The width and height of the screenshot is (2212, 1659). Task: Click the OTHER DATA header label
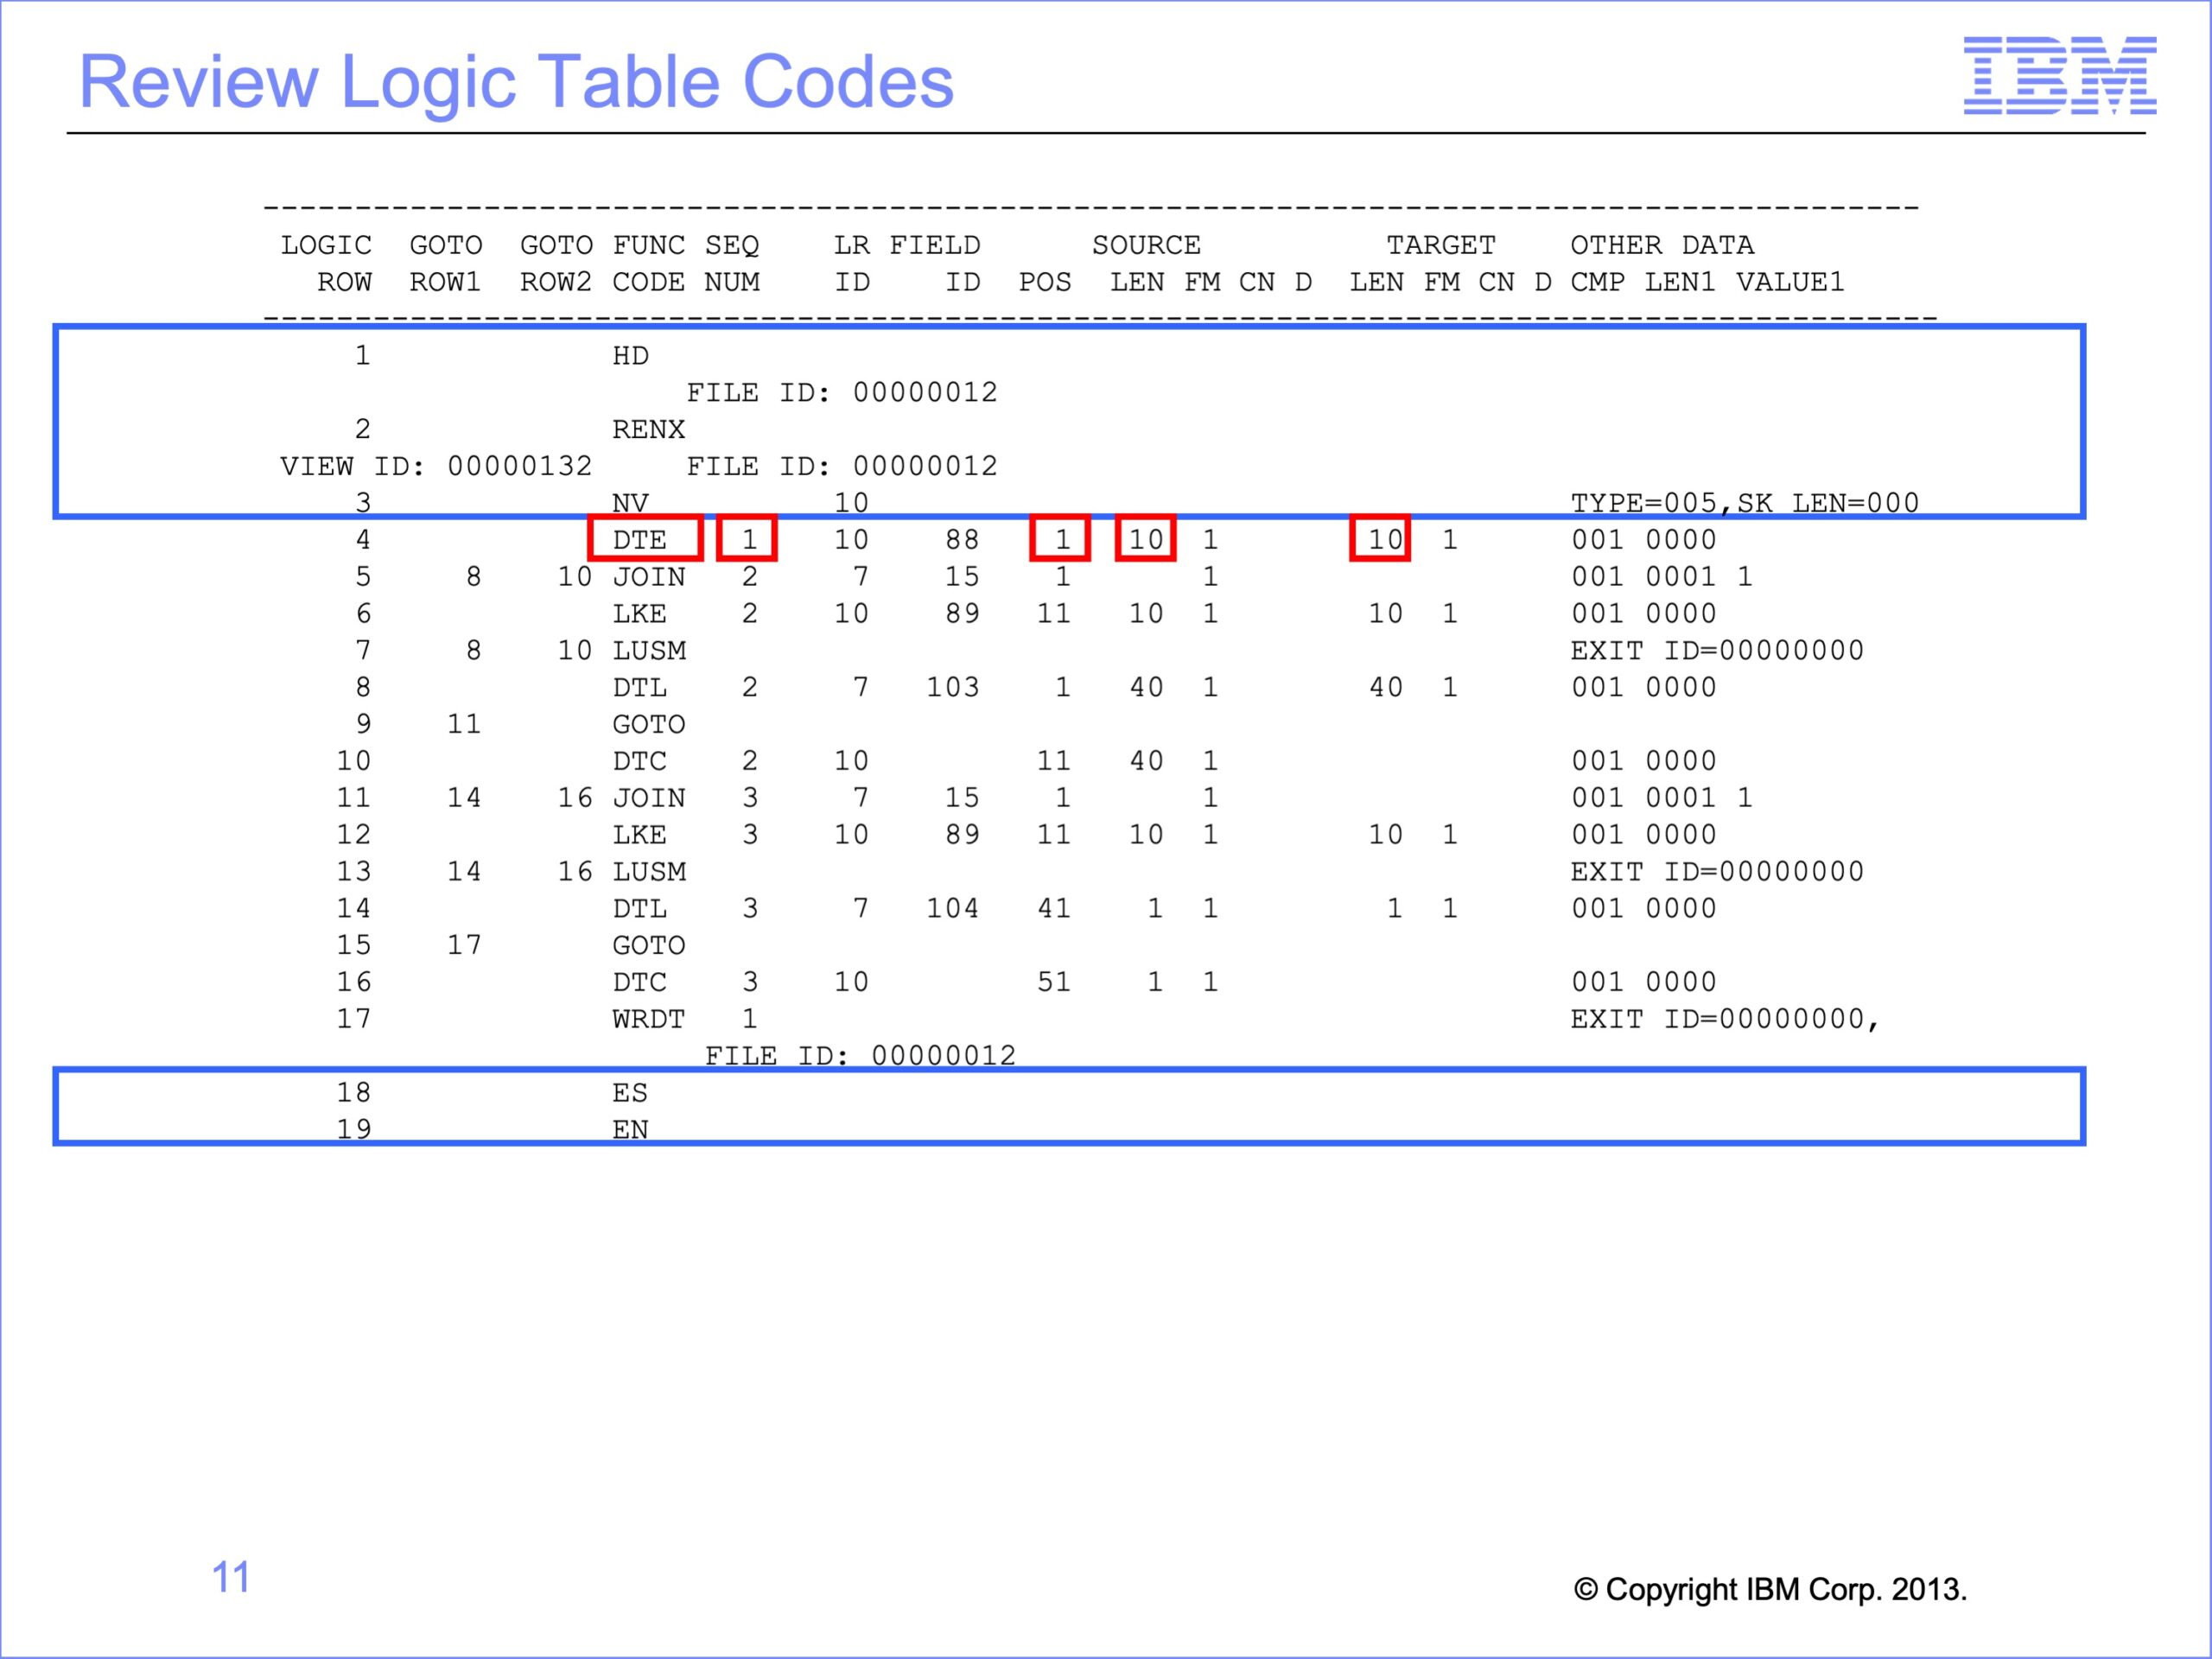(1662, 245)
